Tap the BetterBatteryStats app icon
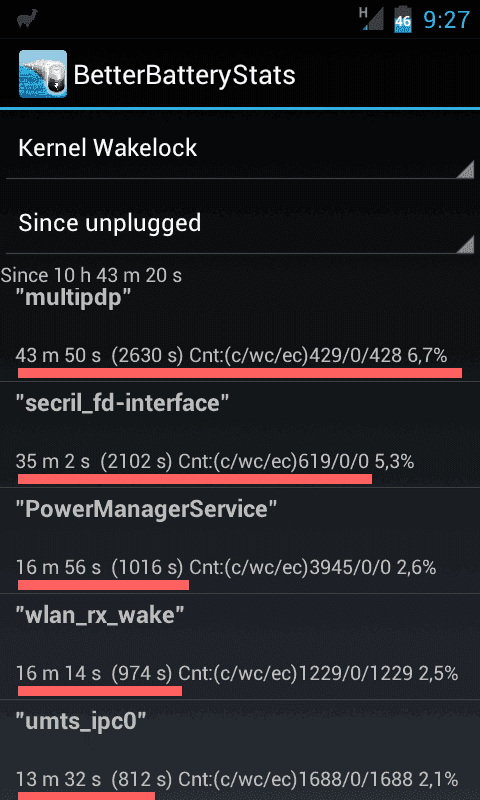This screenshot has width=480, height=800. (x=43, y=74)
